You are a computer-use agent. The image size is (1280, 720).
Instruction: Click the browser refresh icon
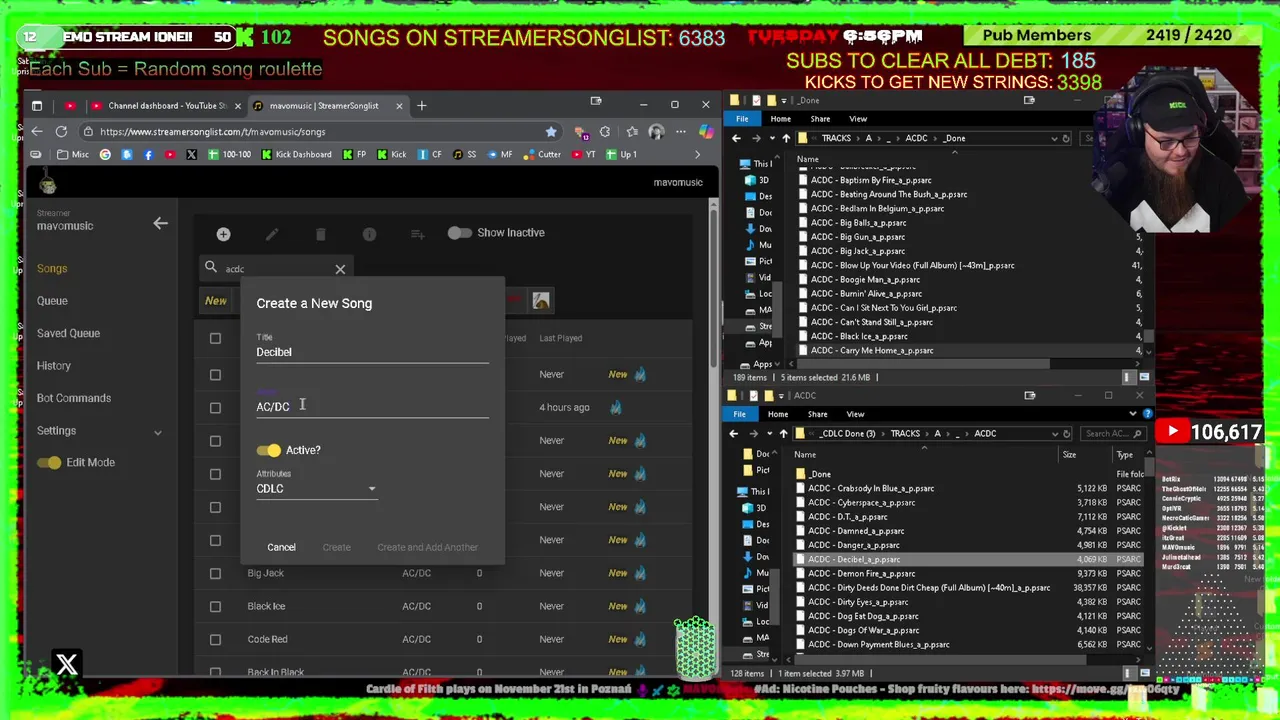click(61, 131)
